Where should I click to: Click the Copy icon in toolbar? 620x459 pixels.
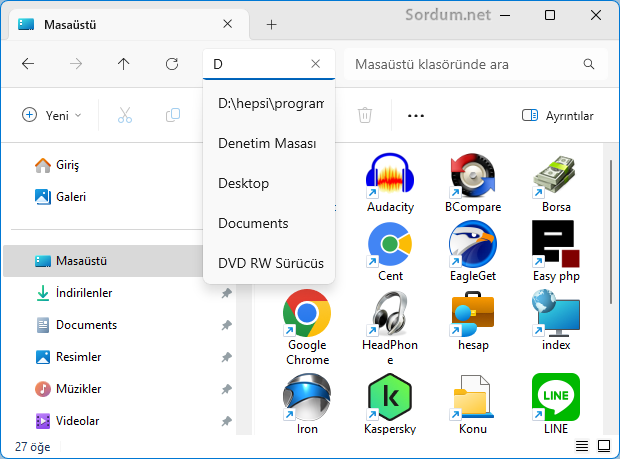(x=173, y=115)
